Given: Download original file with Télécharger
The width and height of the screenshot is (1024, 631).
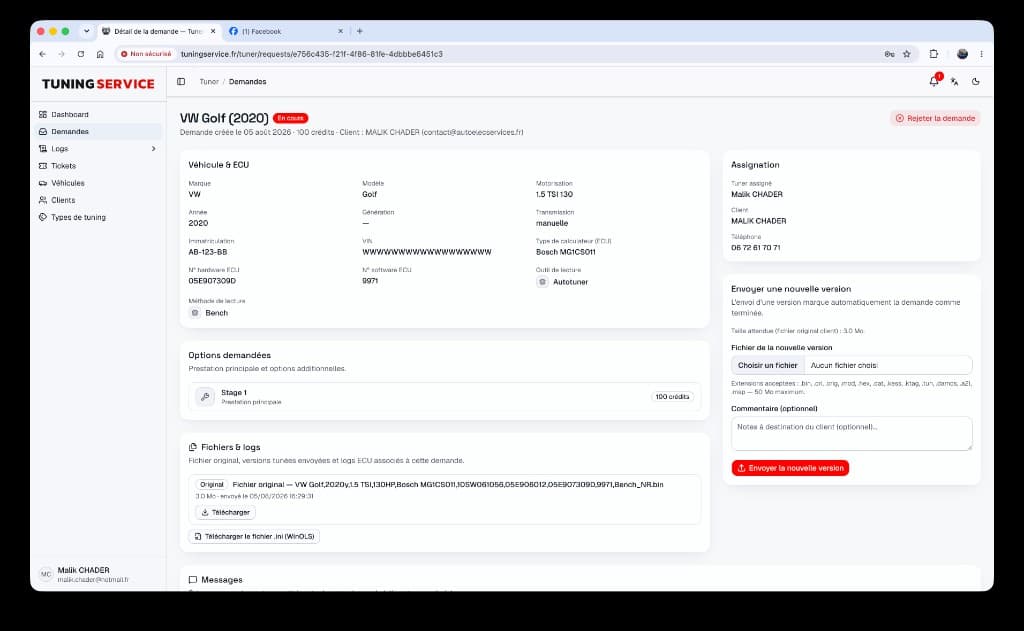Looking at the screenshot, I should coord(225,512).
